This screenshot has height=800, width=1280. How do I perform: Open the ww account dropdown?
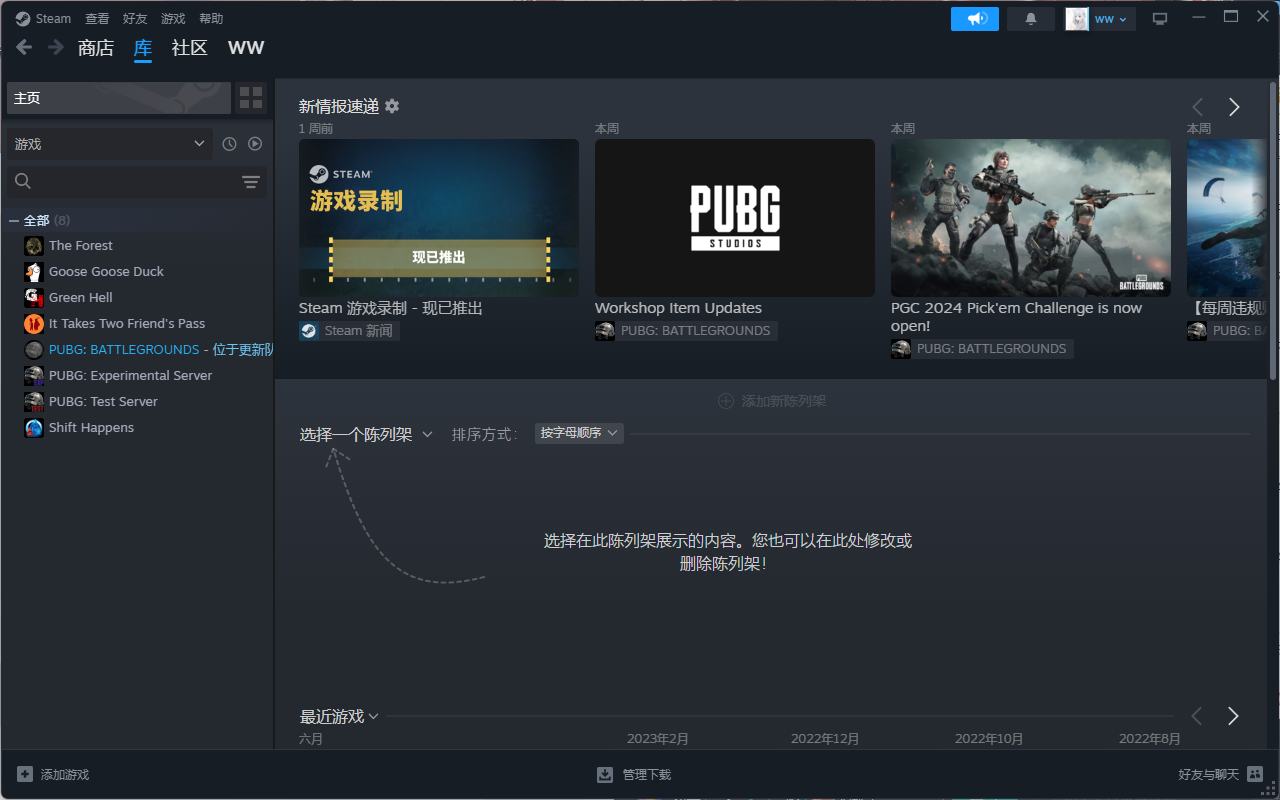click(1111, 19)
